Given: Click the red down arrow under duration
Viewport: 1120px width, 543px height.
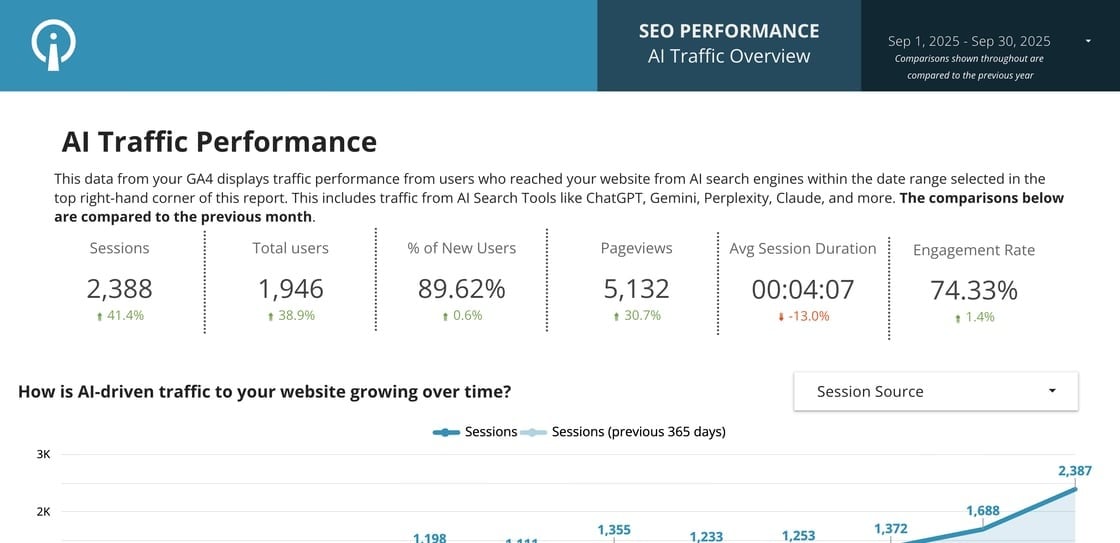Looking at the screenshot, I should tap(781, 316).
